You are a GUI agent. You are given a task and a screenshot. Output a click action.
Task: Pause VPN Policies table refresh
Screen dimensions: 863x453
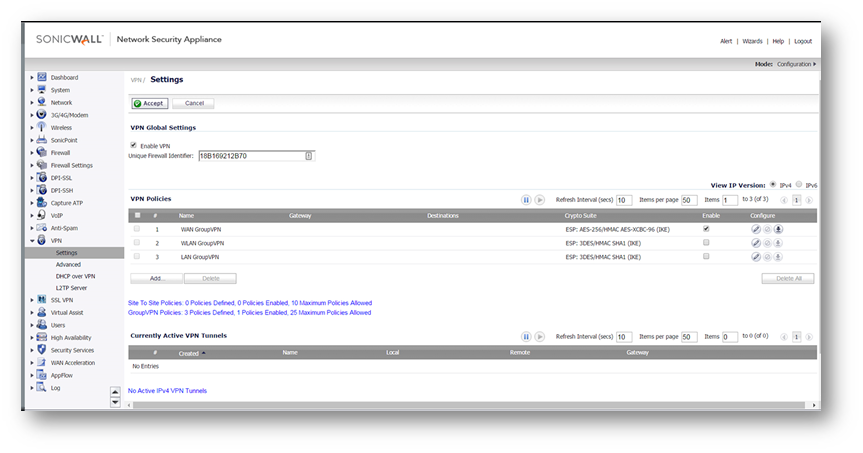526,200
